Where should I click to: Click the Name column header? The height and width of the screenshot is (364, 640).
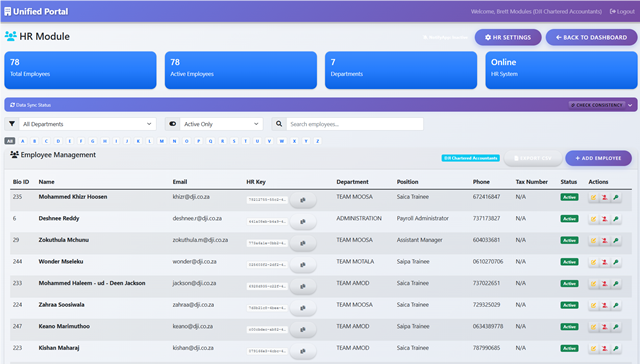pos(47,182)
